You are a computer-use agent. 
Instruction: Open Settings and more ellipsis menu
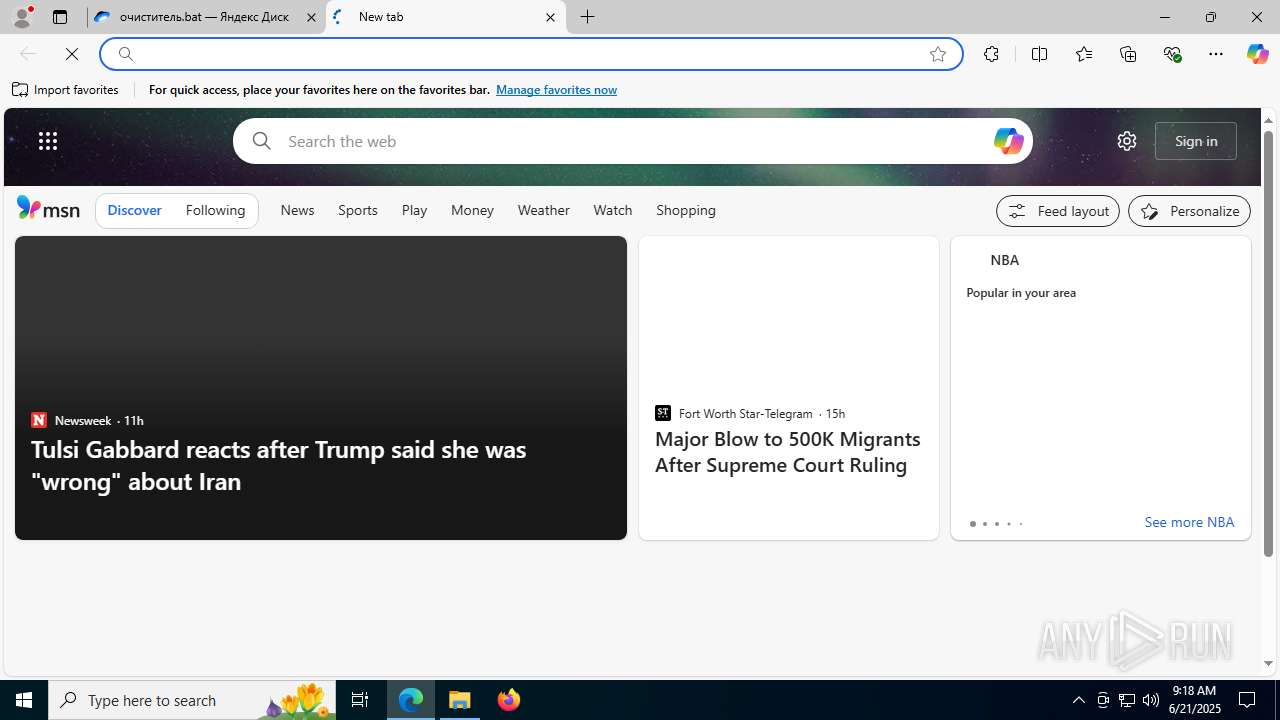click(x=1216, y=54)
